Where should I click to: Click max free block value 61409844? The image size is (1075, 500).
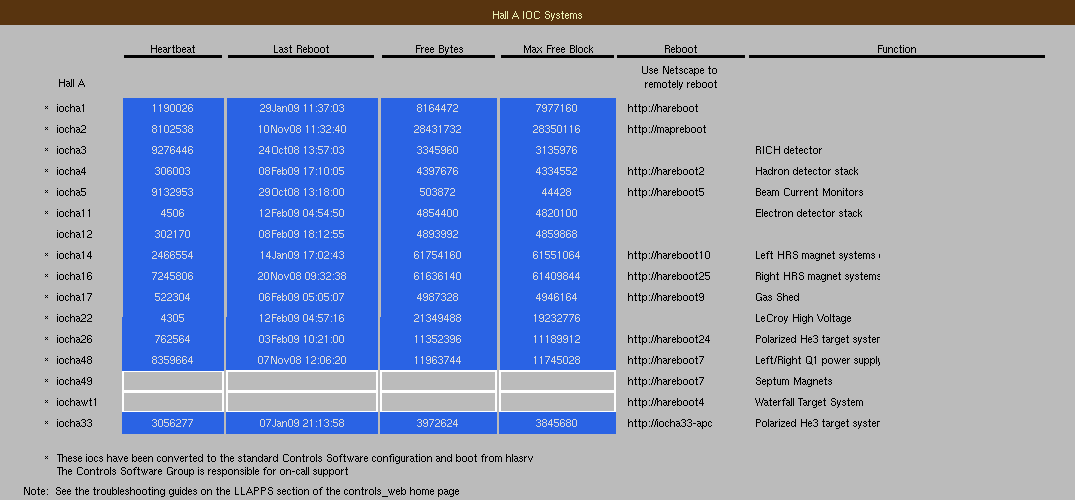[557, 276]
